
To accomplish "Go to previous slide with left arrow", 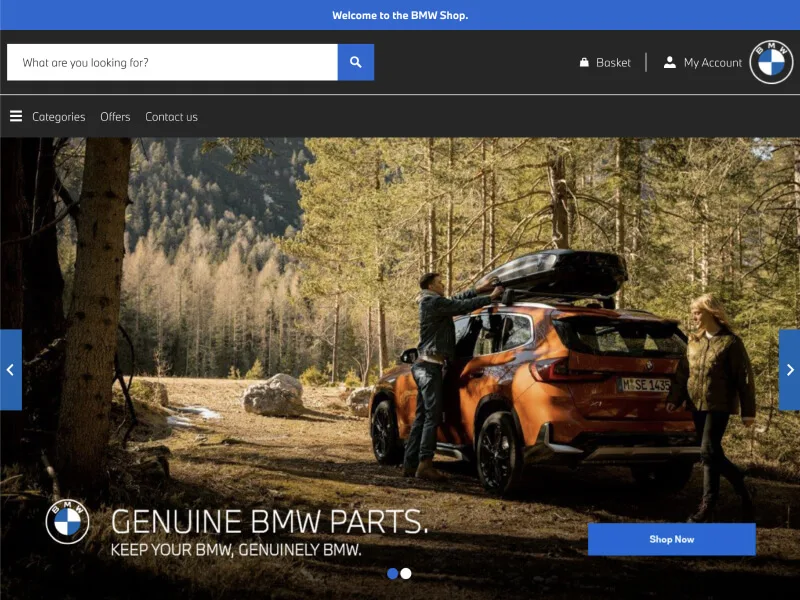I will pyautogui.click(x=10, y=370).
